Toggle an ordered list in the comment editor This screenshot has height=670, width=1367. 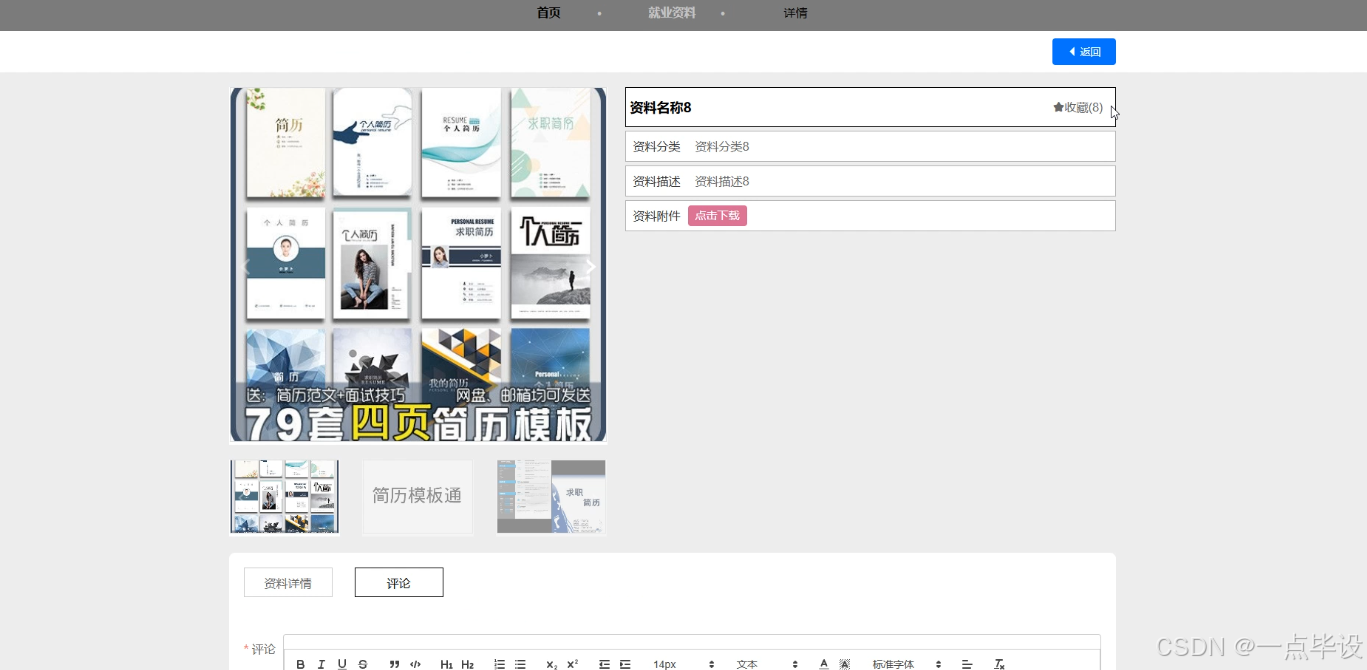pyautogui.click(x=500, y=664)
